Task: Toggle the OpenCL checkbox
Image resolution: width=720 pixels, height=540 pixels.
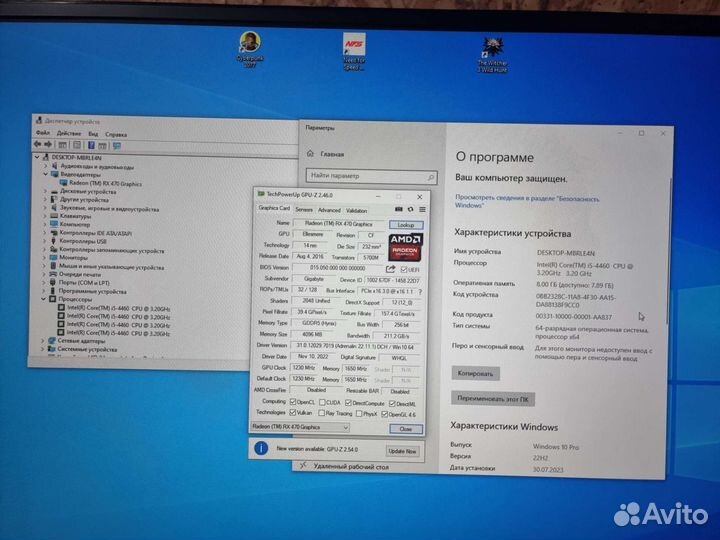Action: pyautogui.click(x=292, y=402)
